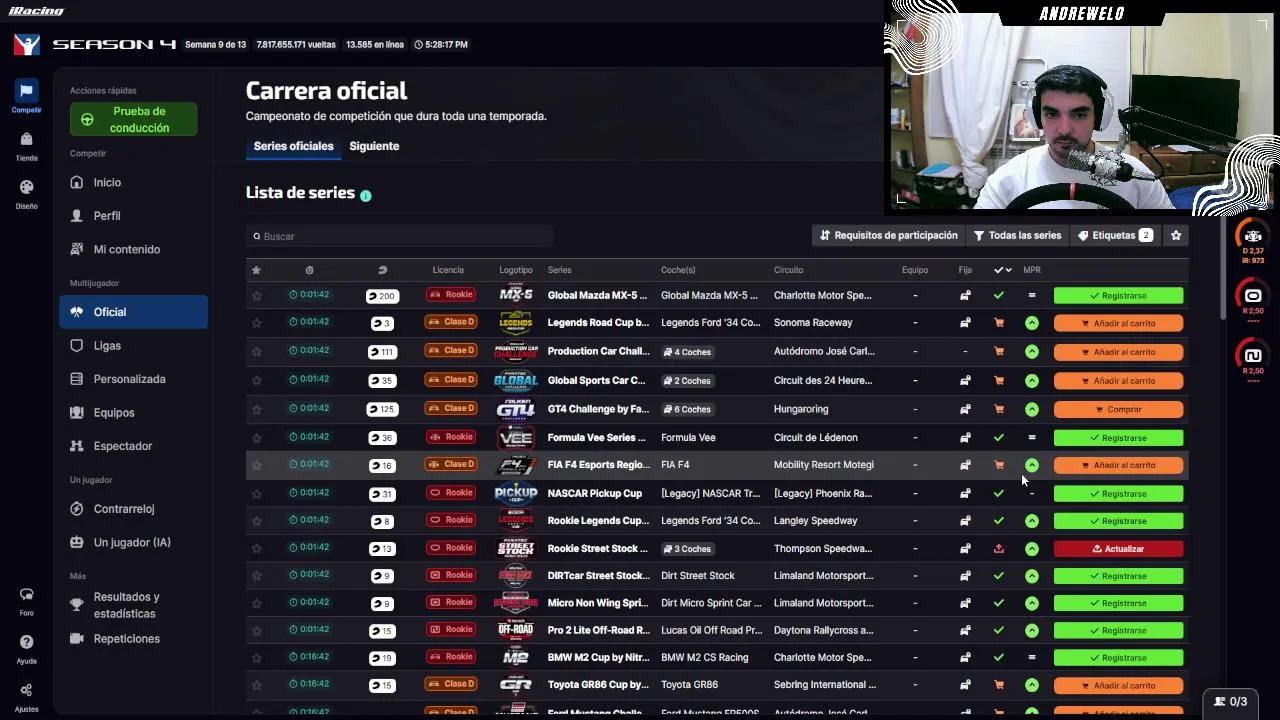
Task: Open the Diseño paint palette icon
Action: [x=27, y=187]
